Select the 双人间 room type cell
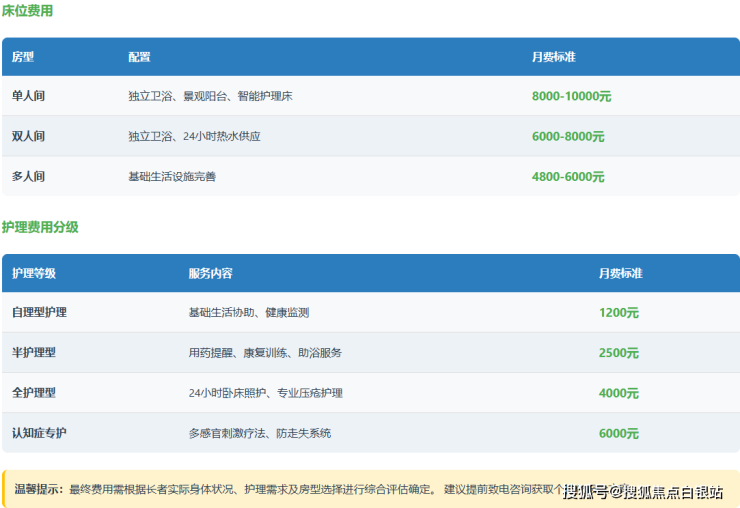 (28, 136)
